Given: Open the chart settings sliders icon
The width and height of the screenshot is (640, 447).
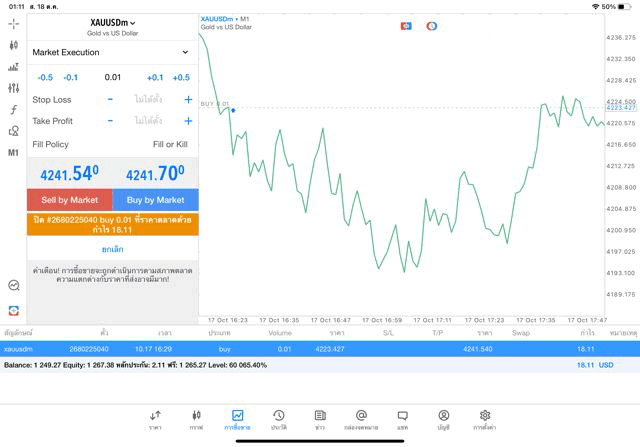Looking at the screenshot, I should [x=13, y=89].
